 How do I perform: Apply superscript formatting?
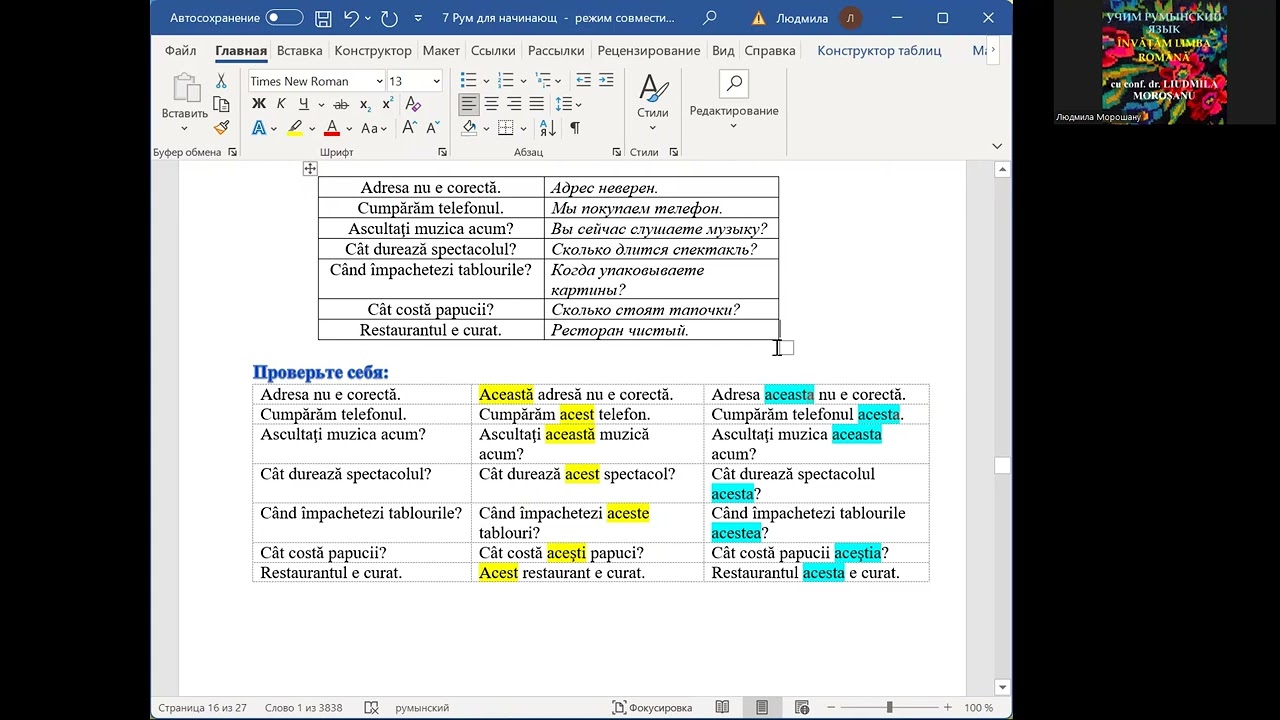387,104
